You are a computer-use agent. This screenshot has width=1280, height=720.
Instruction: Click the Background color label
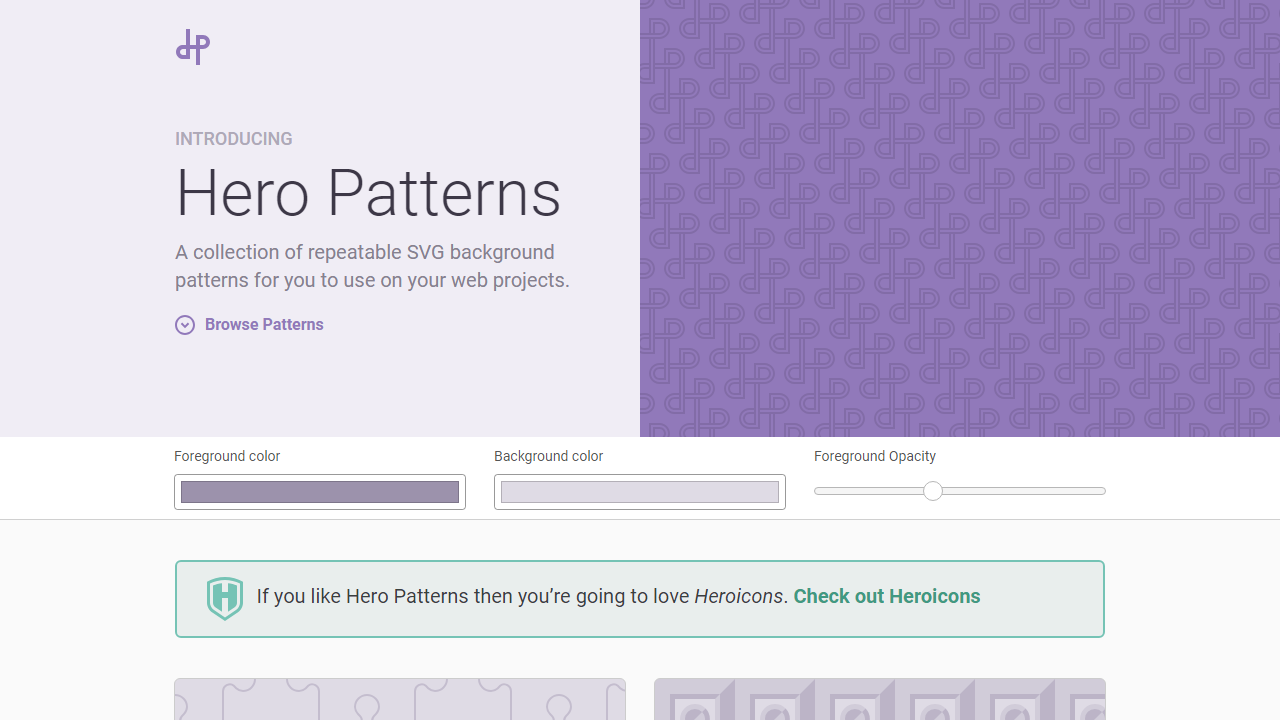pos(548,456)
